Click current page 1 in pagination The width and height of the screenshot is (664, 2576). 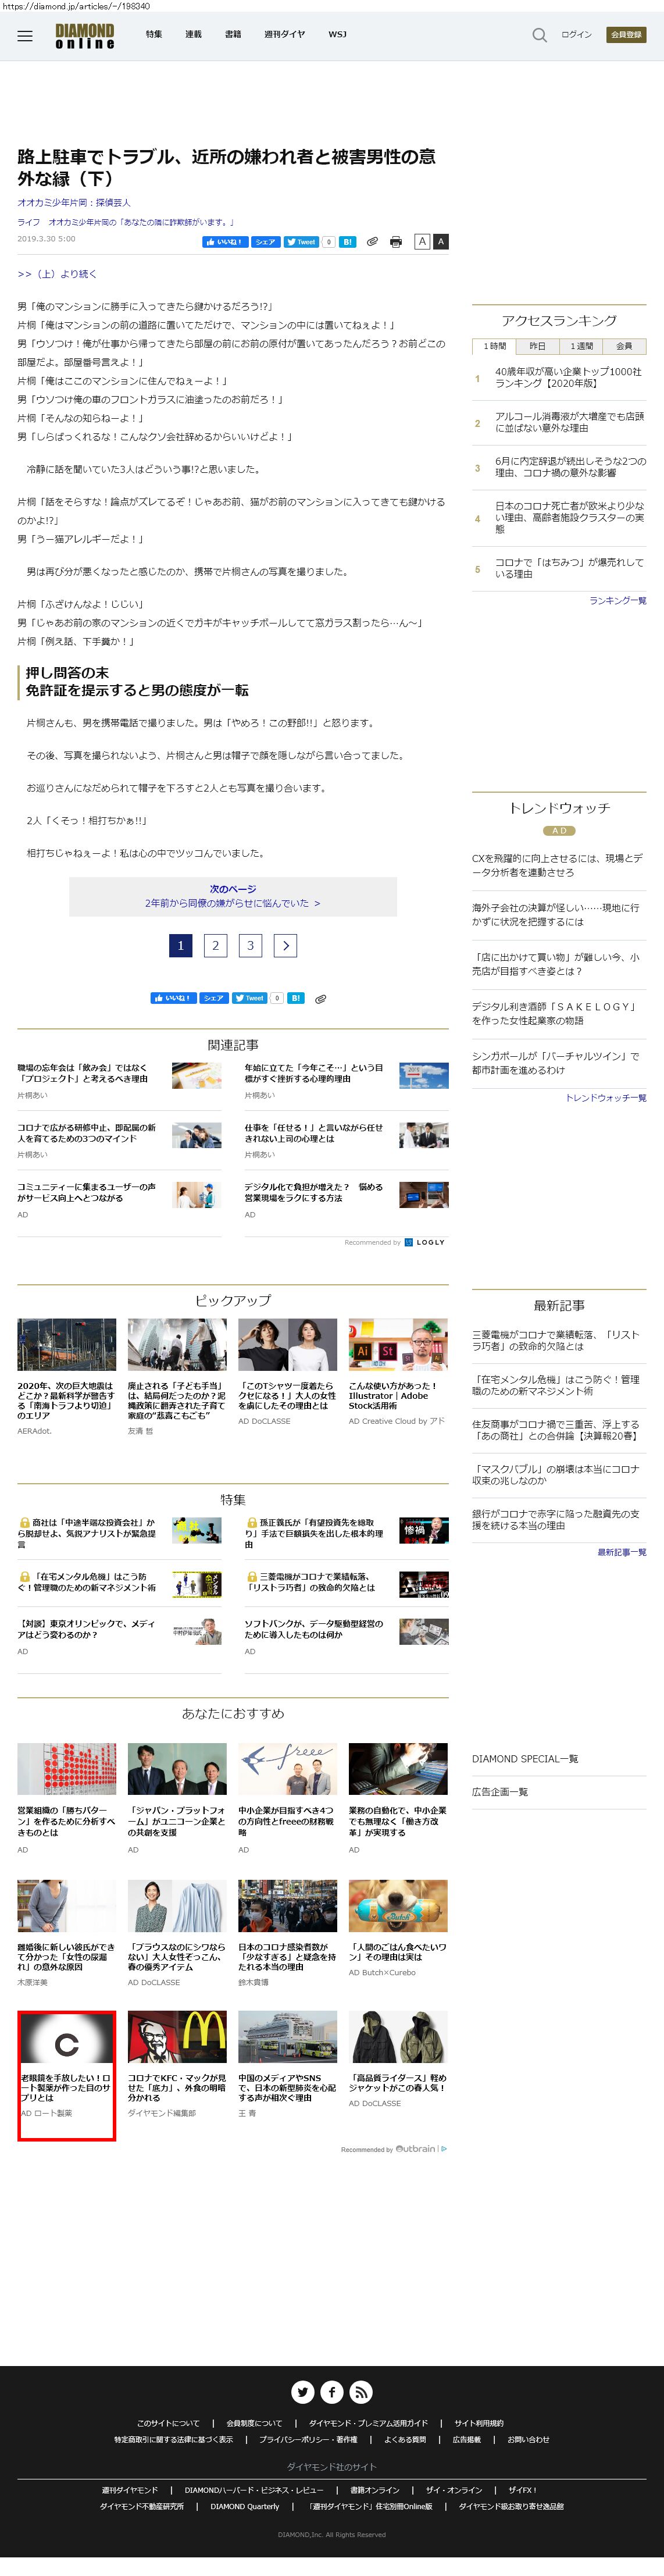point(180,945)
